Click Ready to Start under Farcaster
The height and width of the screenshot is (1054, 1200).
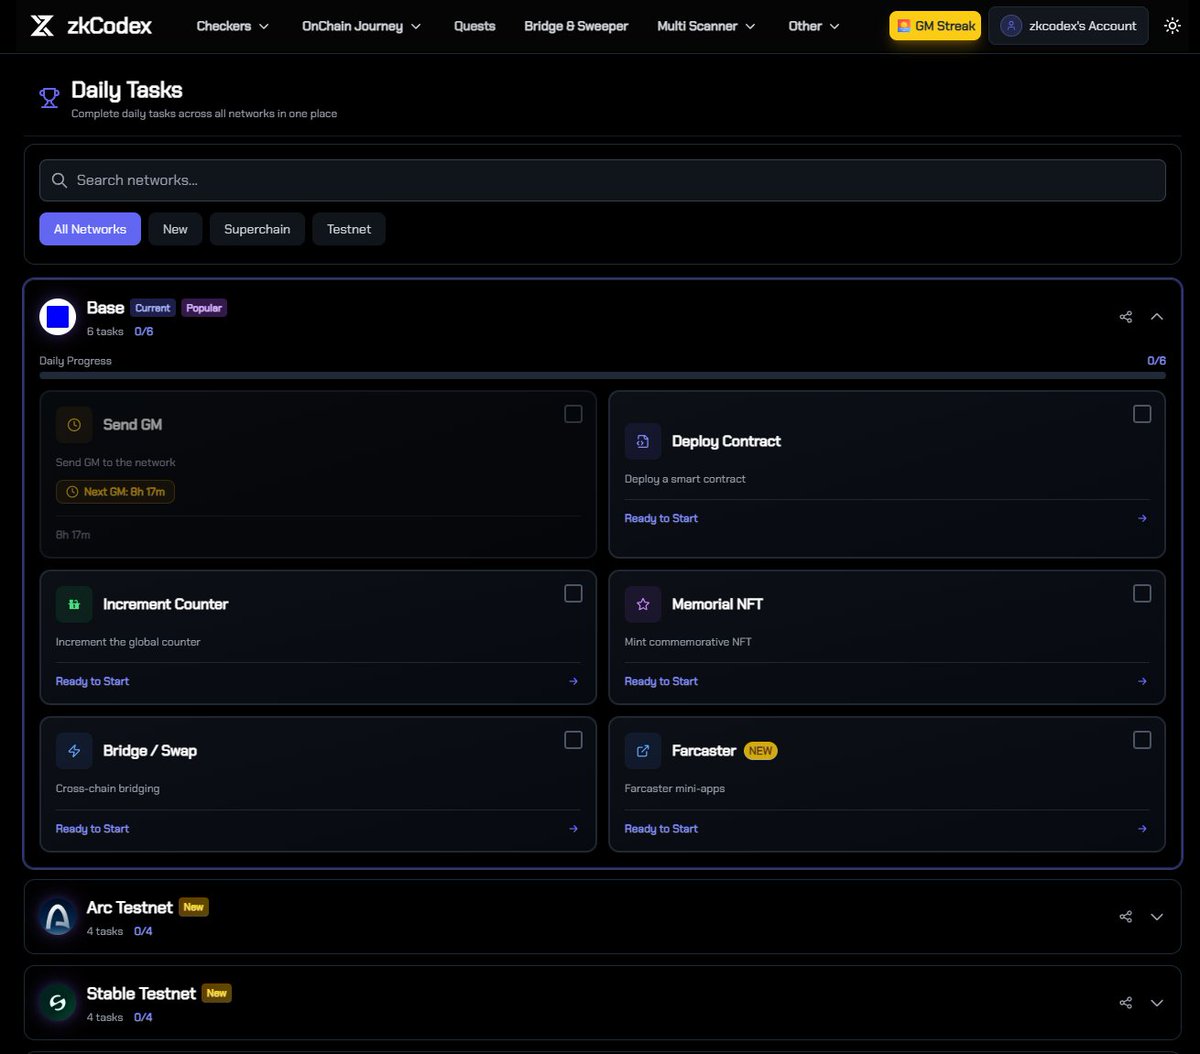click(x=661, y=828)
